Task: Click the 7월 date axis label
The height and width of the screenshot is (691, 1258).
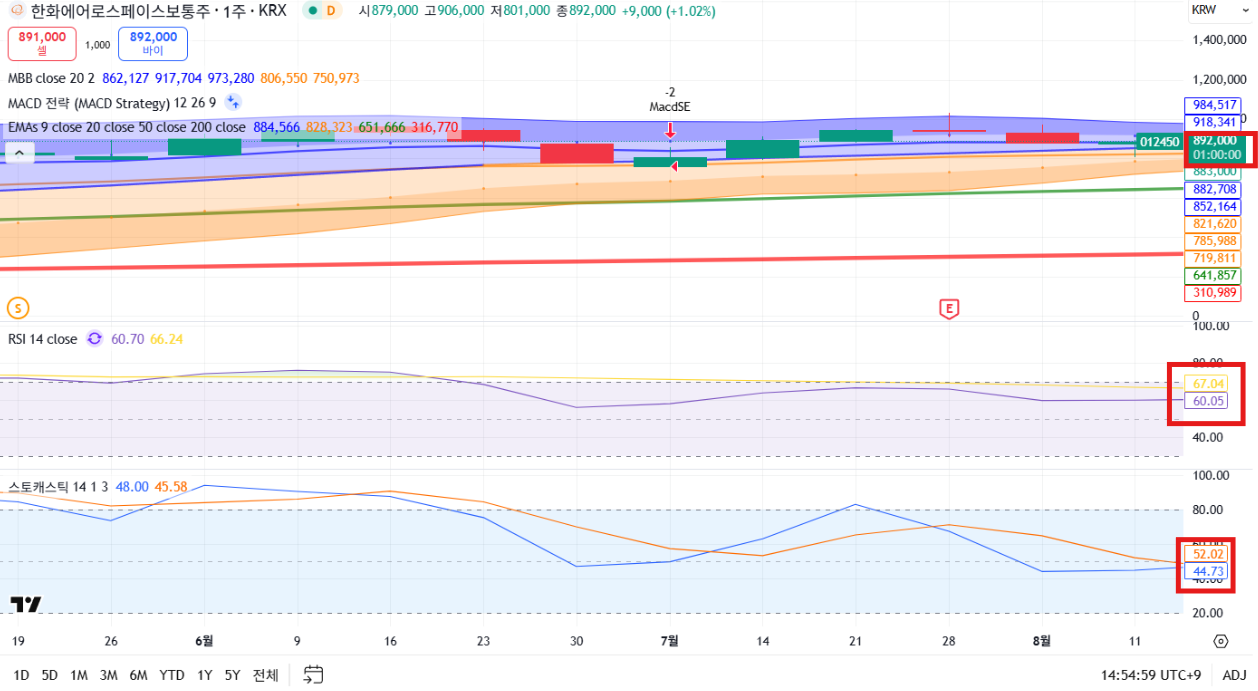Action: [670, 641]
